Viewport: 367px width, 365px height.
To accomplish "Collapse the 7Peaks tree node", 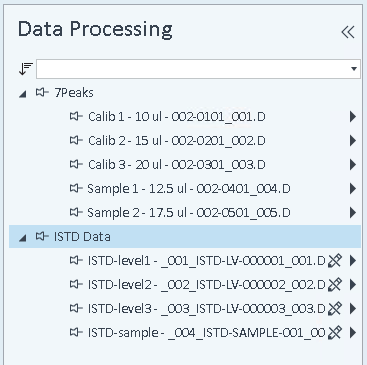I will [23, 94].
